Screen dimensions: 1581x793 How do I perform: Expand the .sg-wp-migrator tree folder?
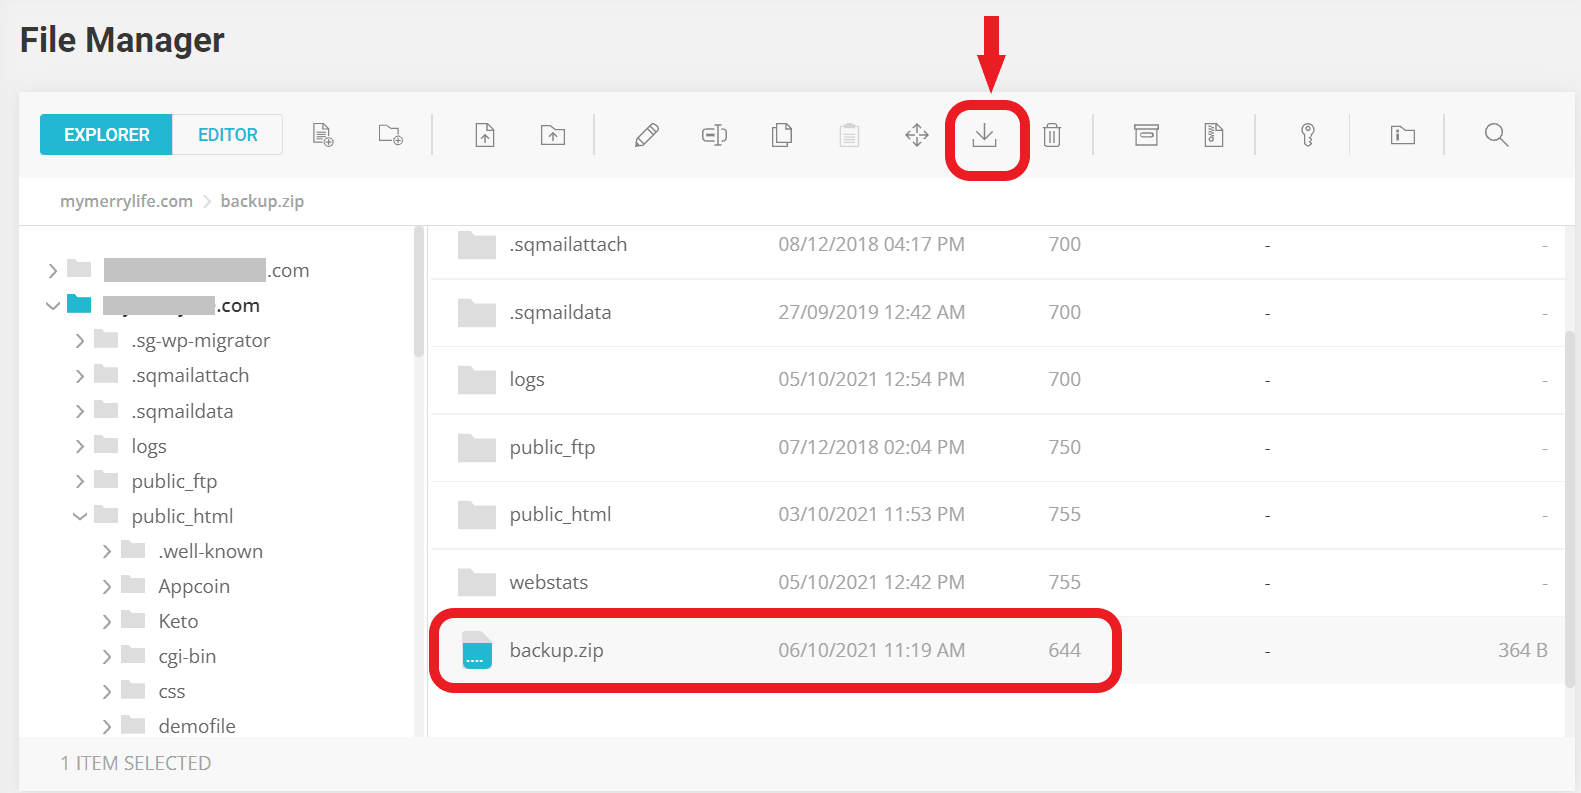pyautogui.click(x=80, y=340)
